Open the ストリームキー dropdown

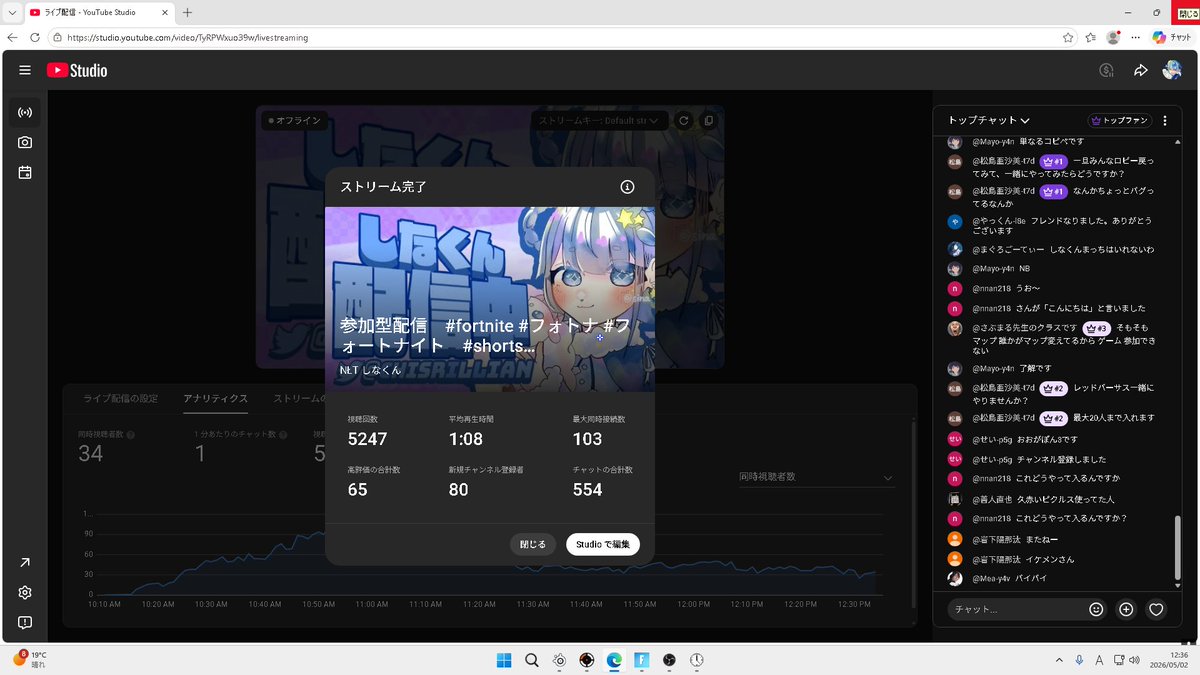click(598, 120)
